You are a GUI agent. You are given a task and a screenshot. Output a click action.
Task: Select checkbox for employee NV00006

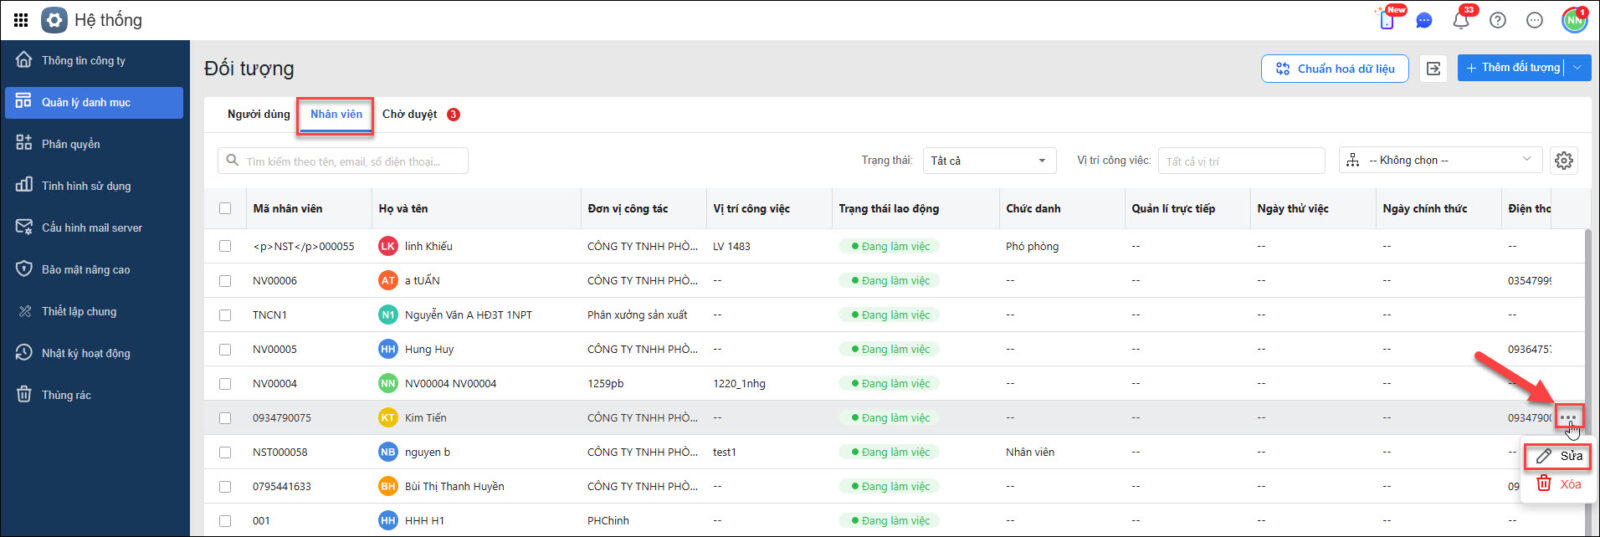[x=225, y=281]
